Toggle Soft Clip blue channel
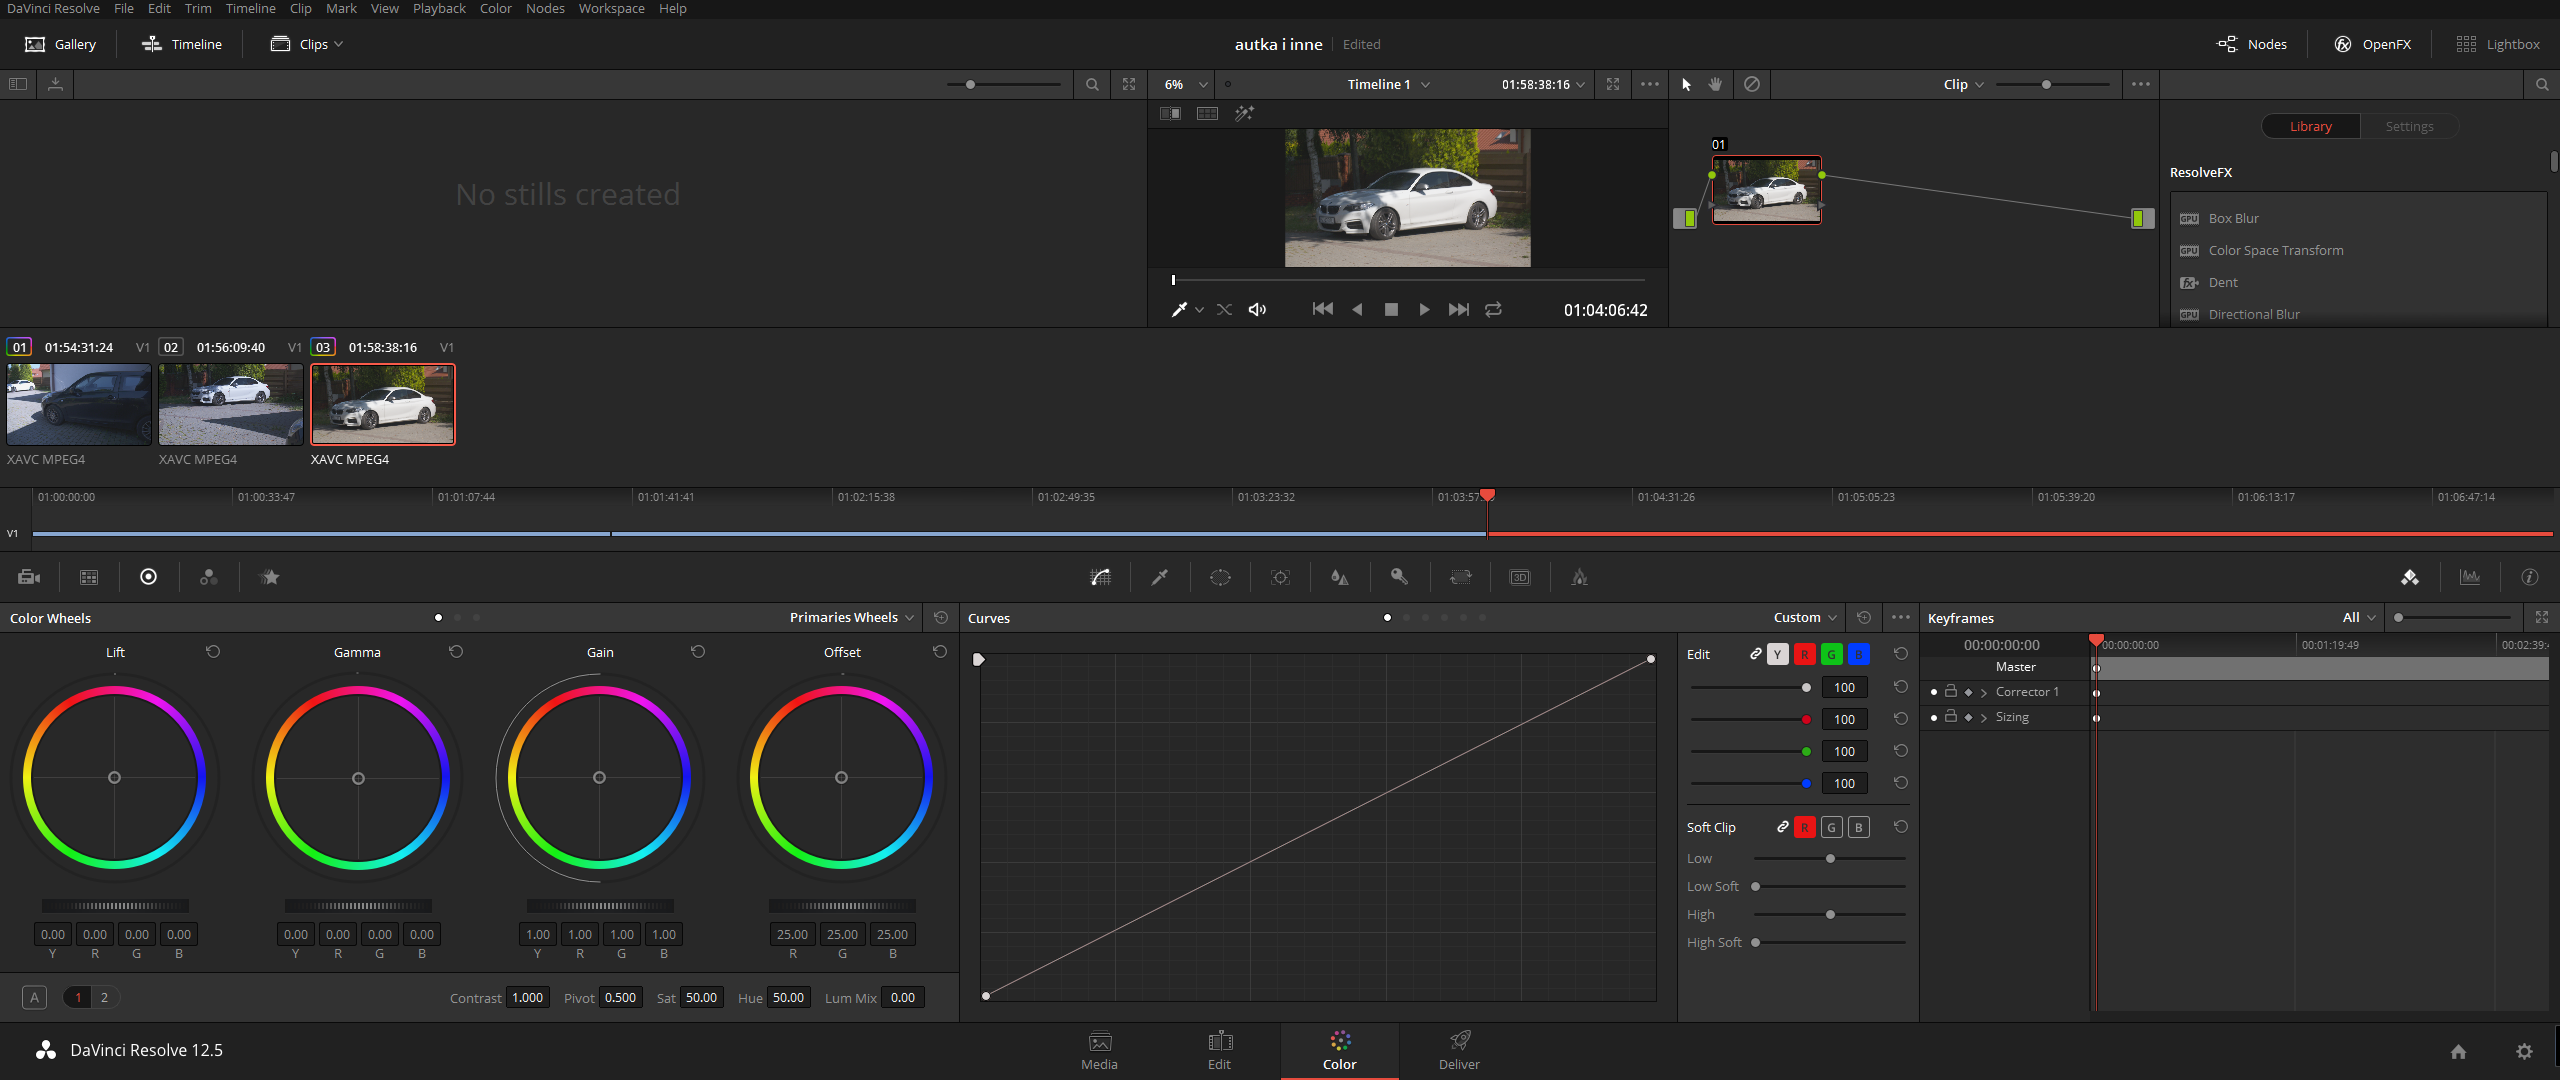Image resolution: width=2560 pixels, height=1080 pixels. click(x=1858, y=827)
